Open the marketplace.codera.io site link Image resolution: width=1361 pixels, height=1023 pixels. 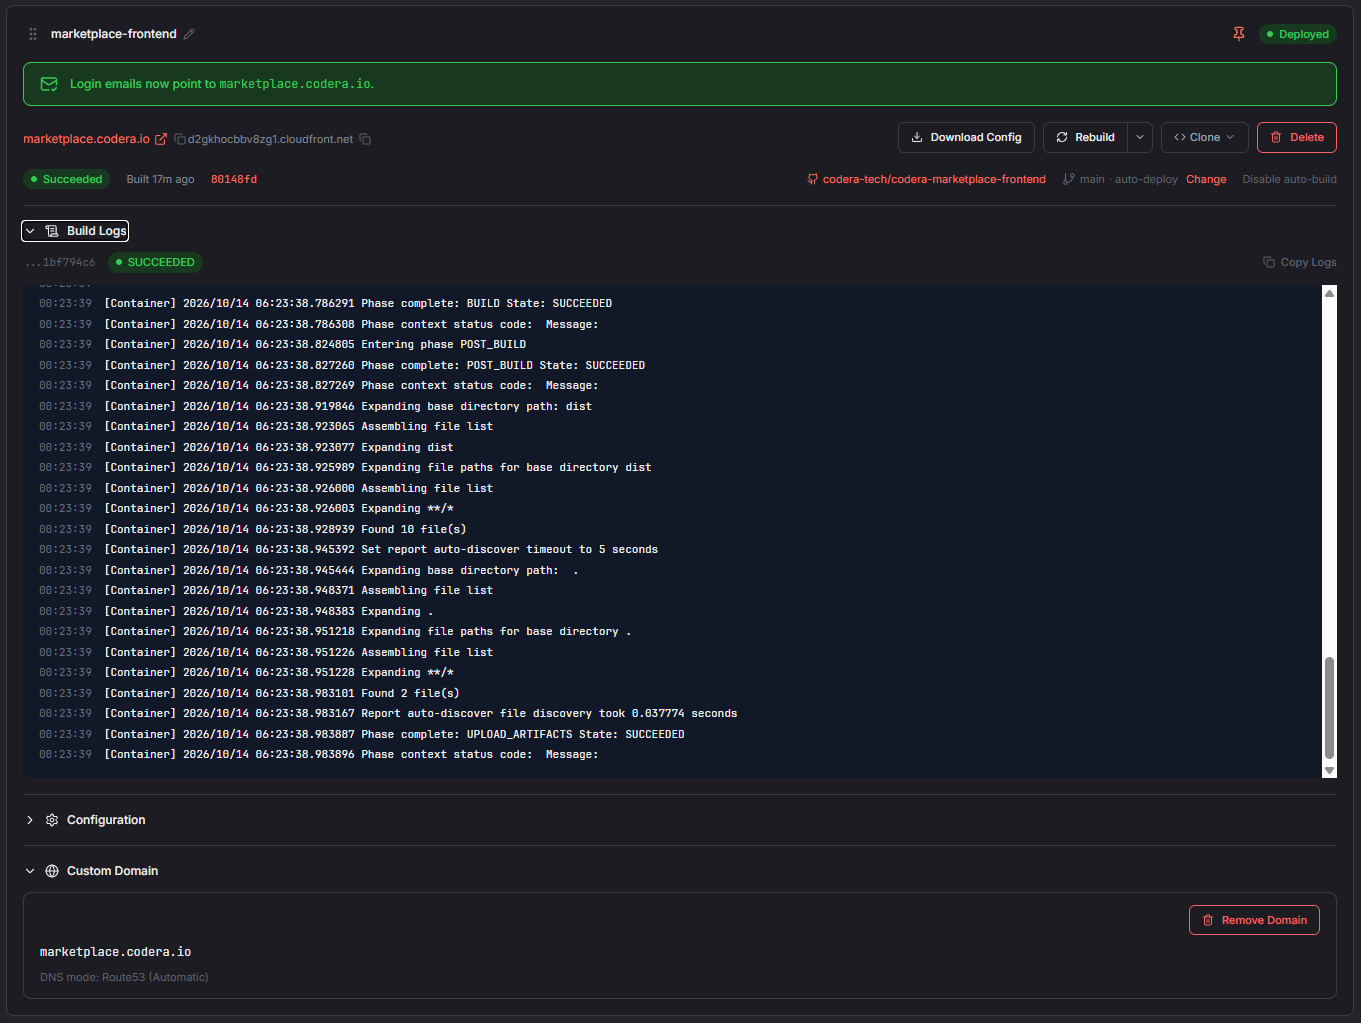click(x=86, y=139)
